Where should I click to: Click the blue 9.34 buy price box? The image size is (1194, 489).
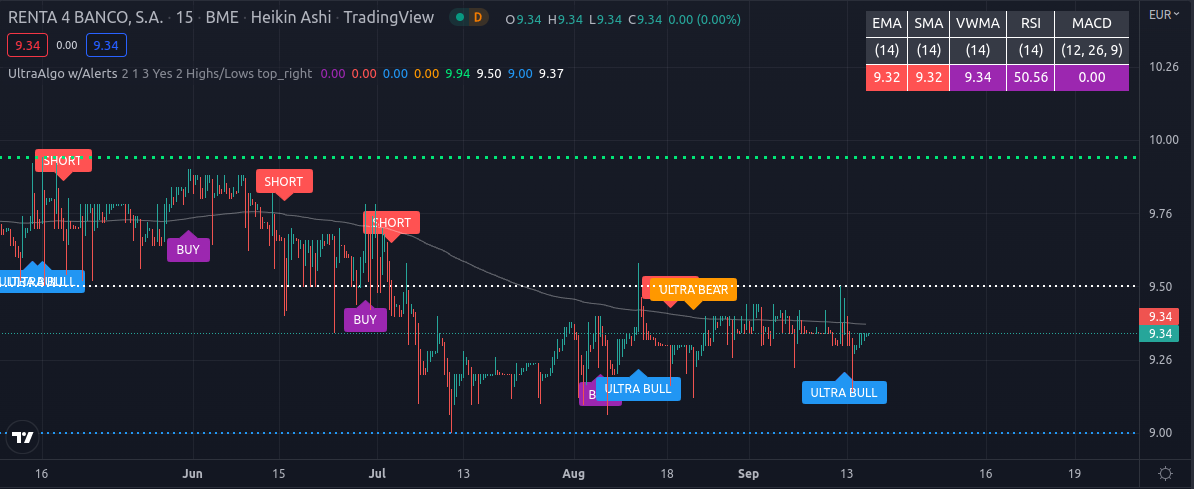(x=106, y=46)
